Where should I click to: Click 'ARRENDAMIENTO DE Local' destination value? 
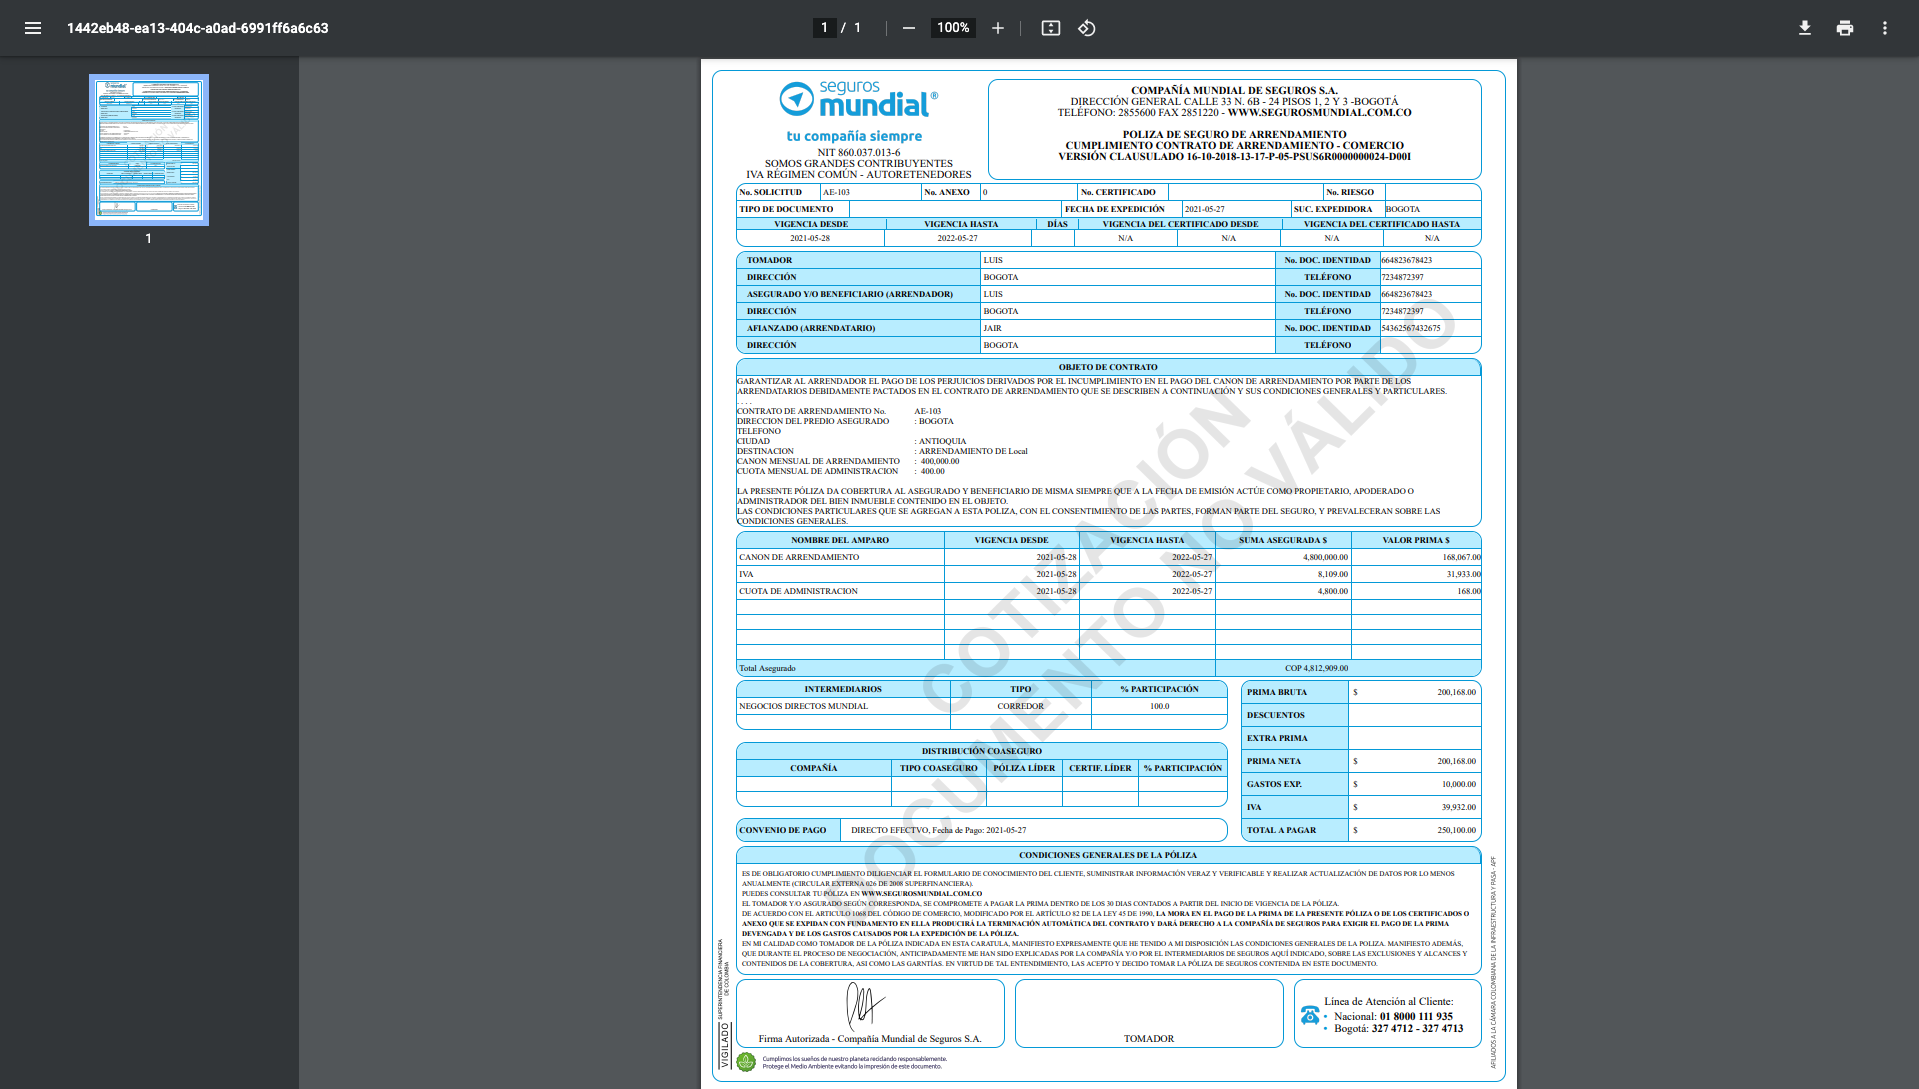click(973, 451)
